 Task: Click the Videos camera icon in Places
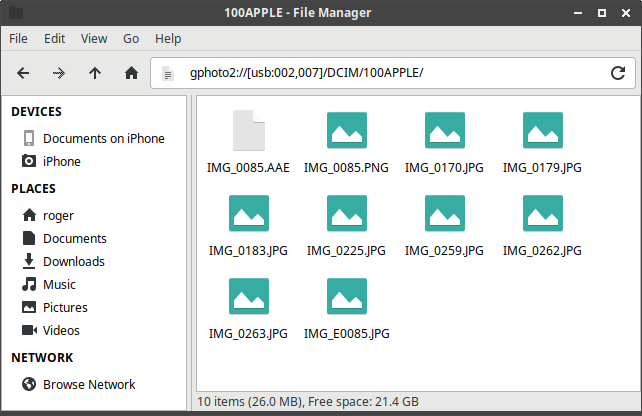click(29, 330)
